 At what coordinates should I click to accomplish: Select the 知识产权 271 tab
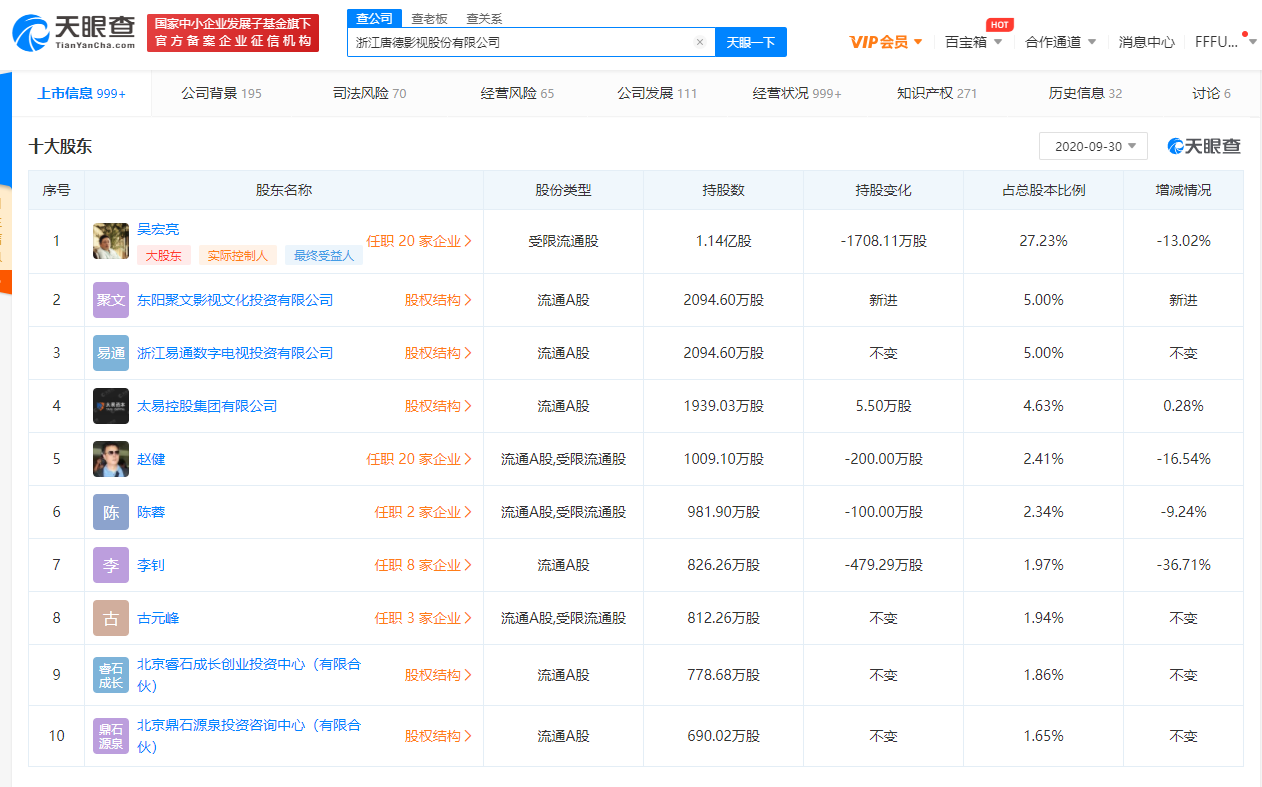click(x=937, y=93)
